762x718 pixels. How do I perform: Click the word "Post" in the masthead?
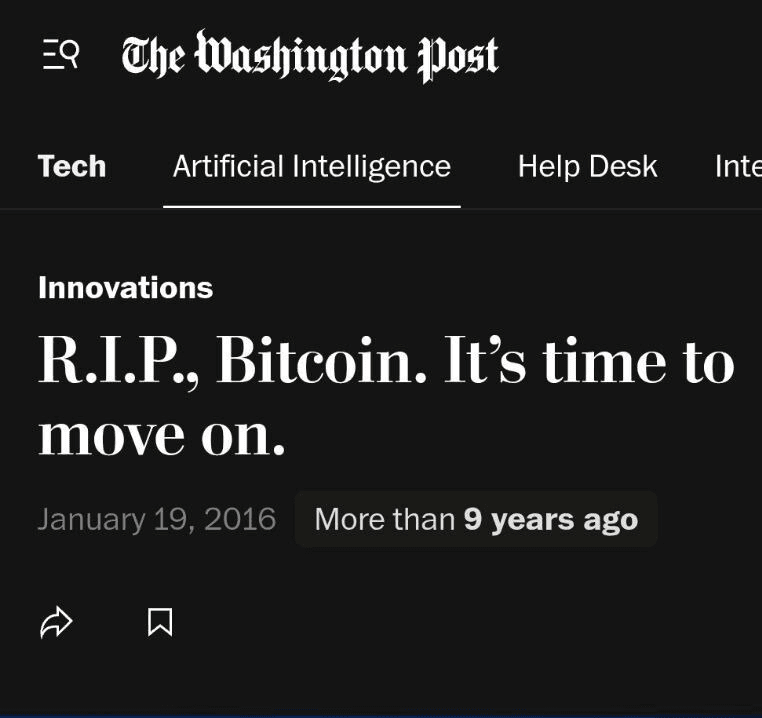(x=458, y=57)
